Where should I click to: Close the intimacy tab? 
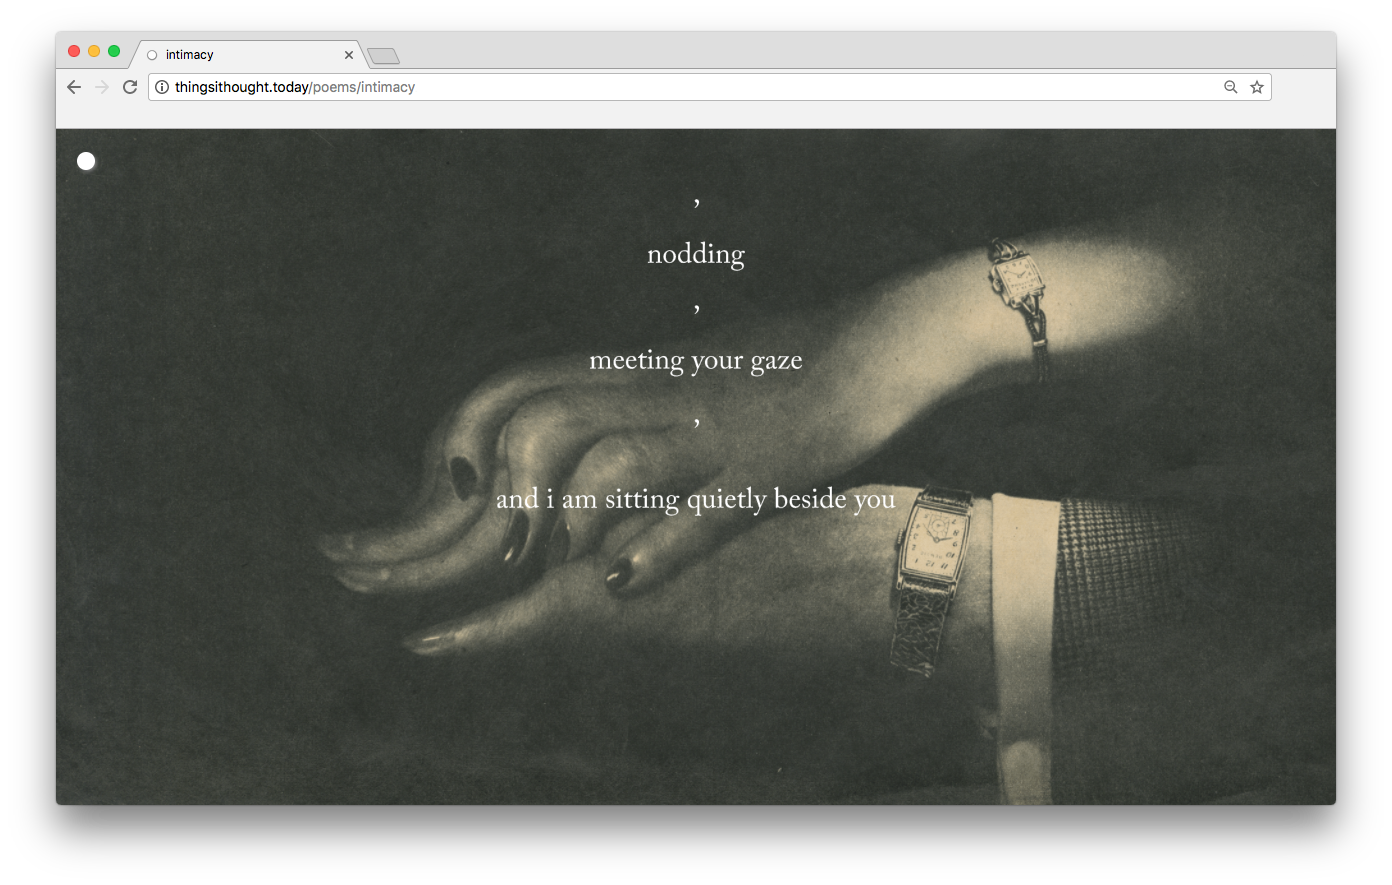(x=349, y=55)
